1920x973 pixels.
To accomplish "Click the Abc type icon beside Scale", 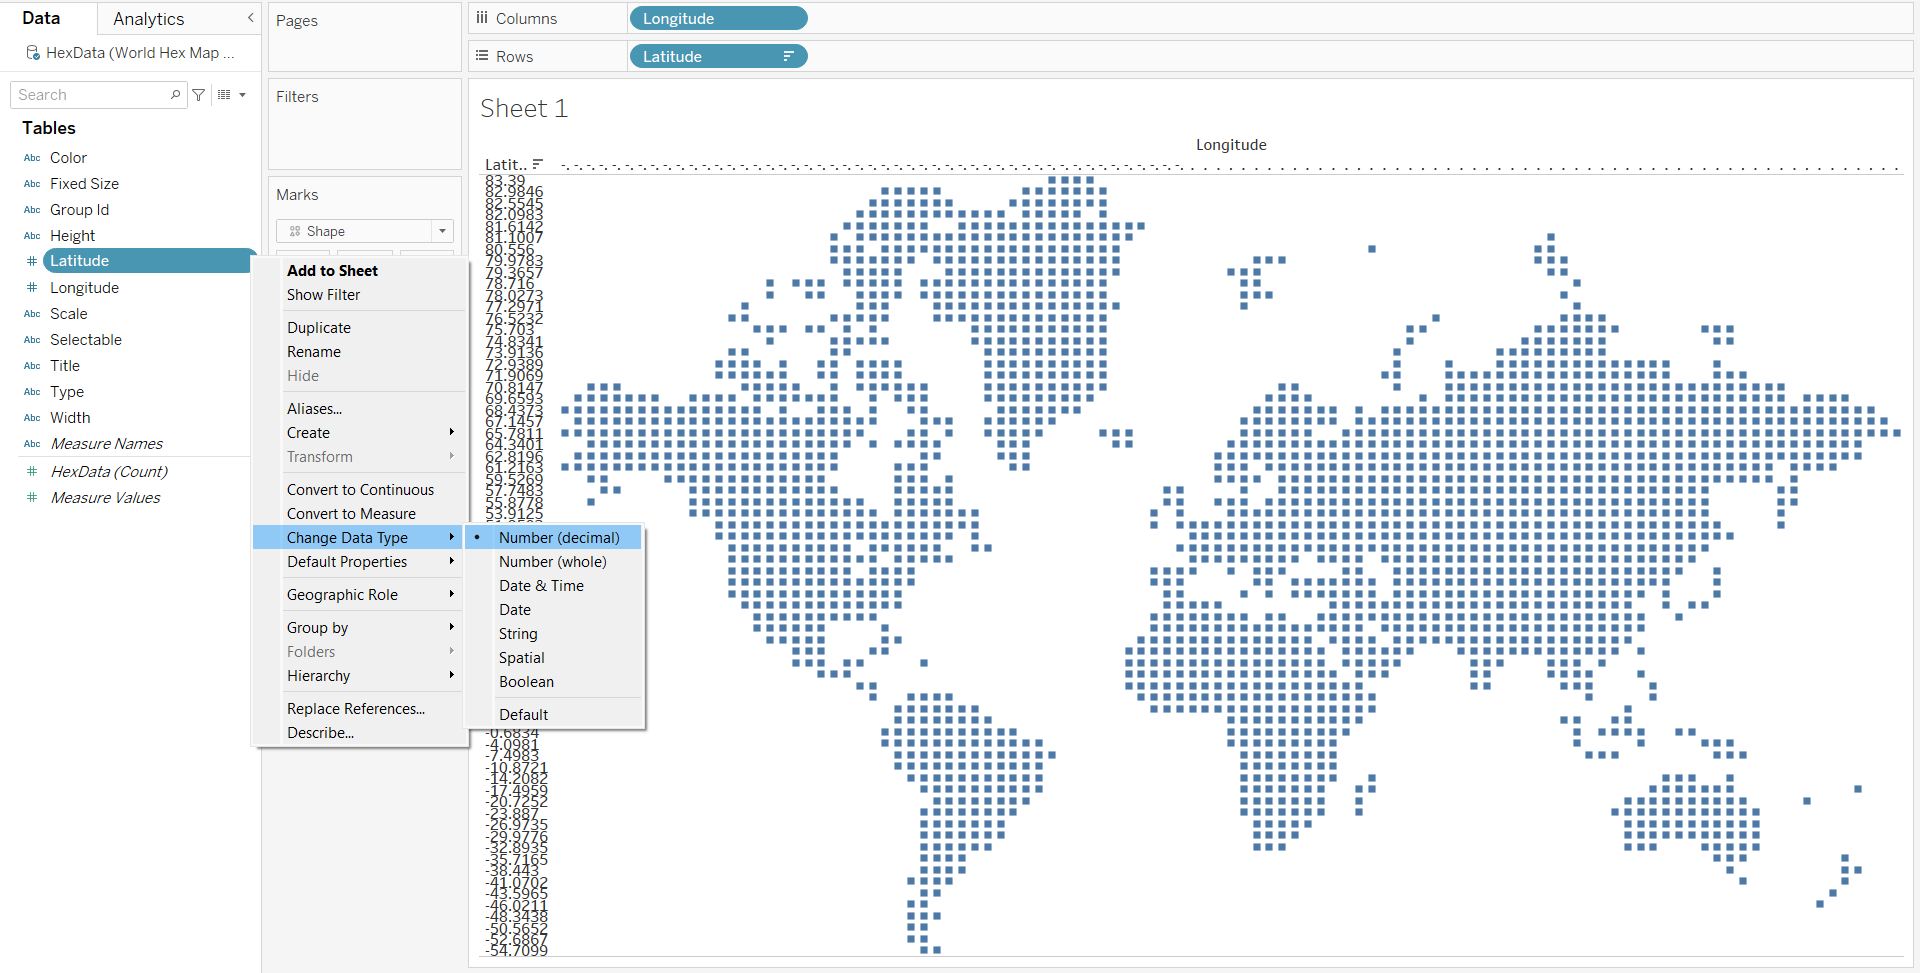I will 32,314.
